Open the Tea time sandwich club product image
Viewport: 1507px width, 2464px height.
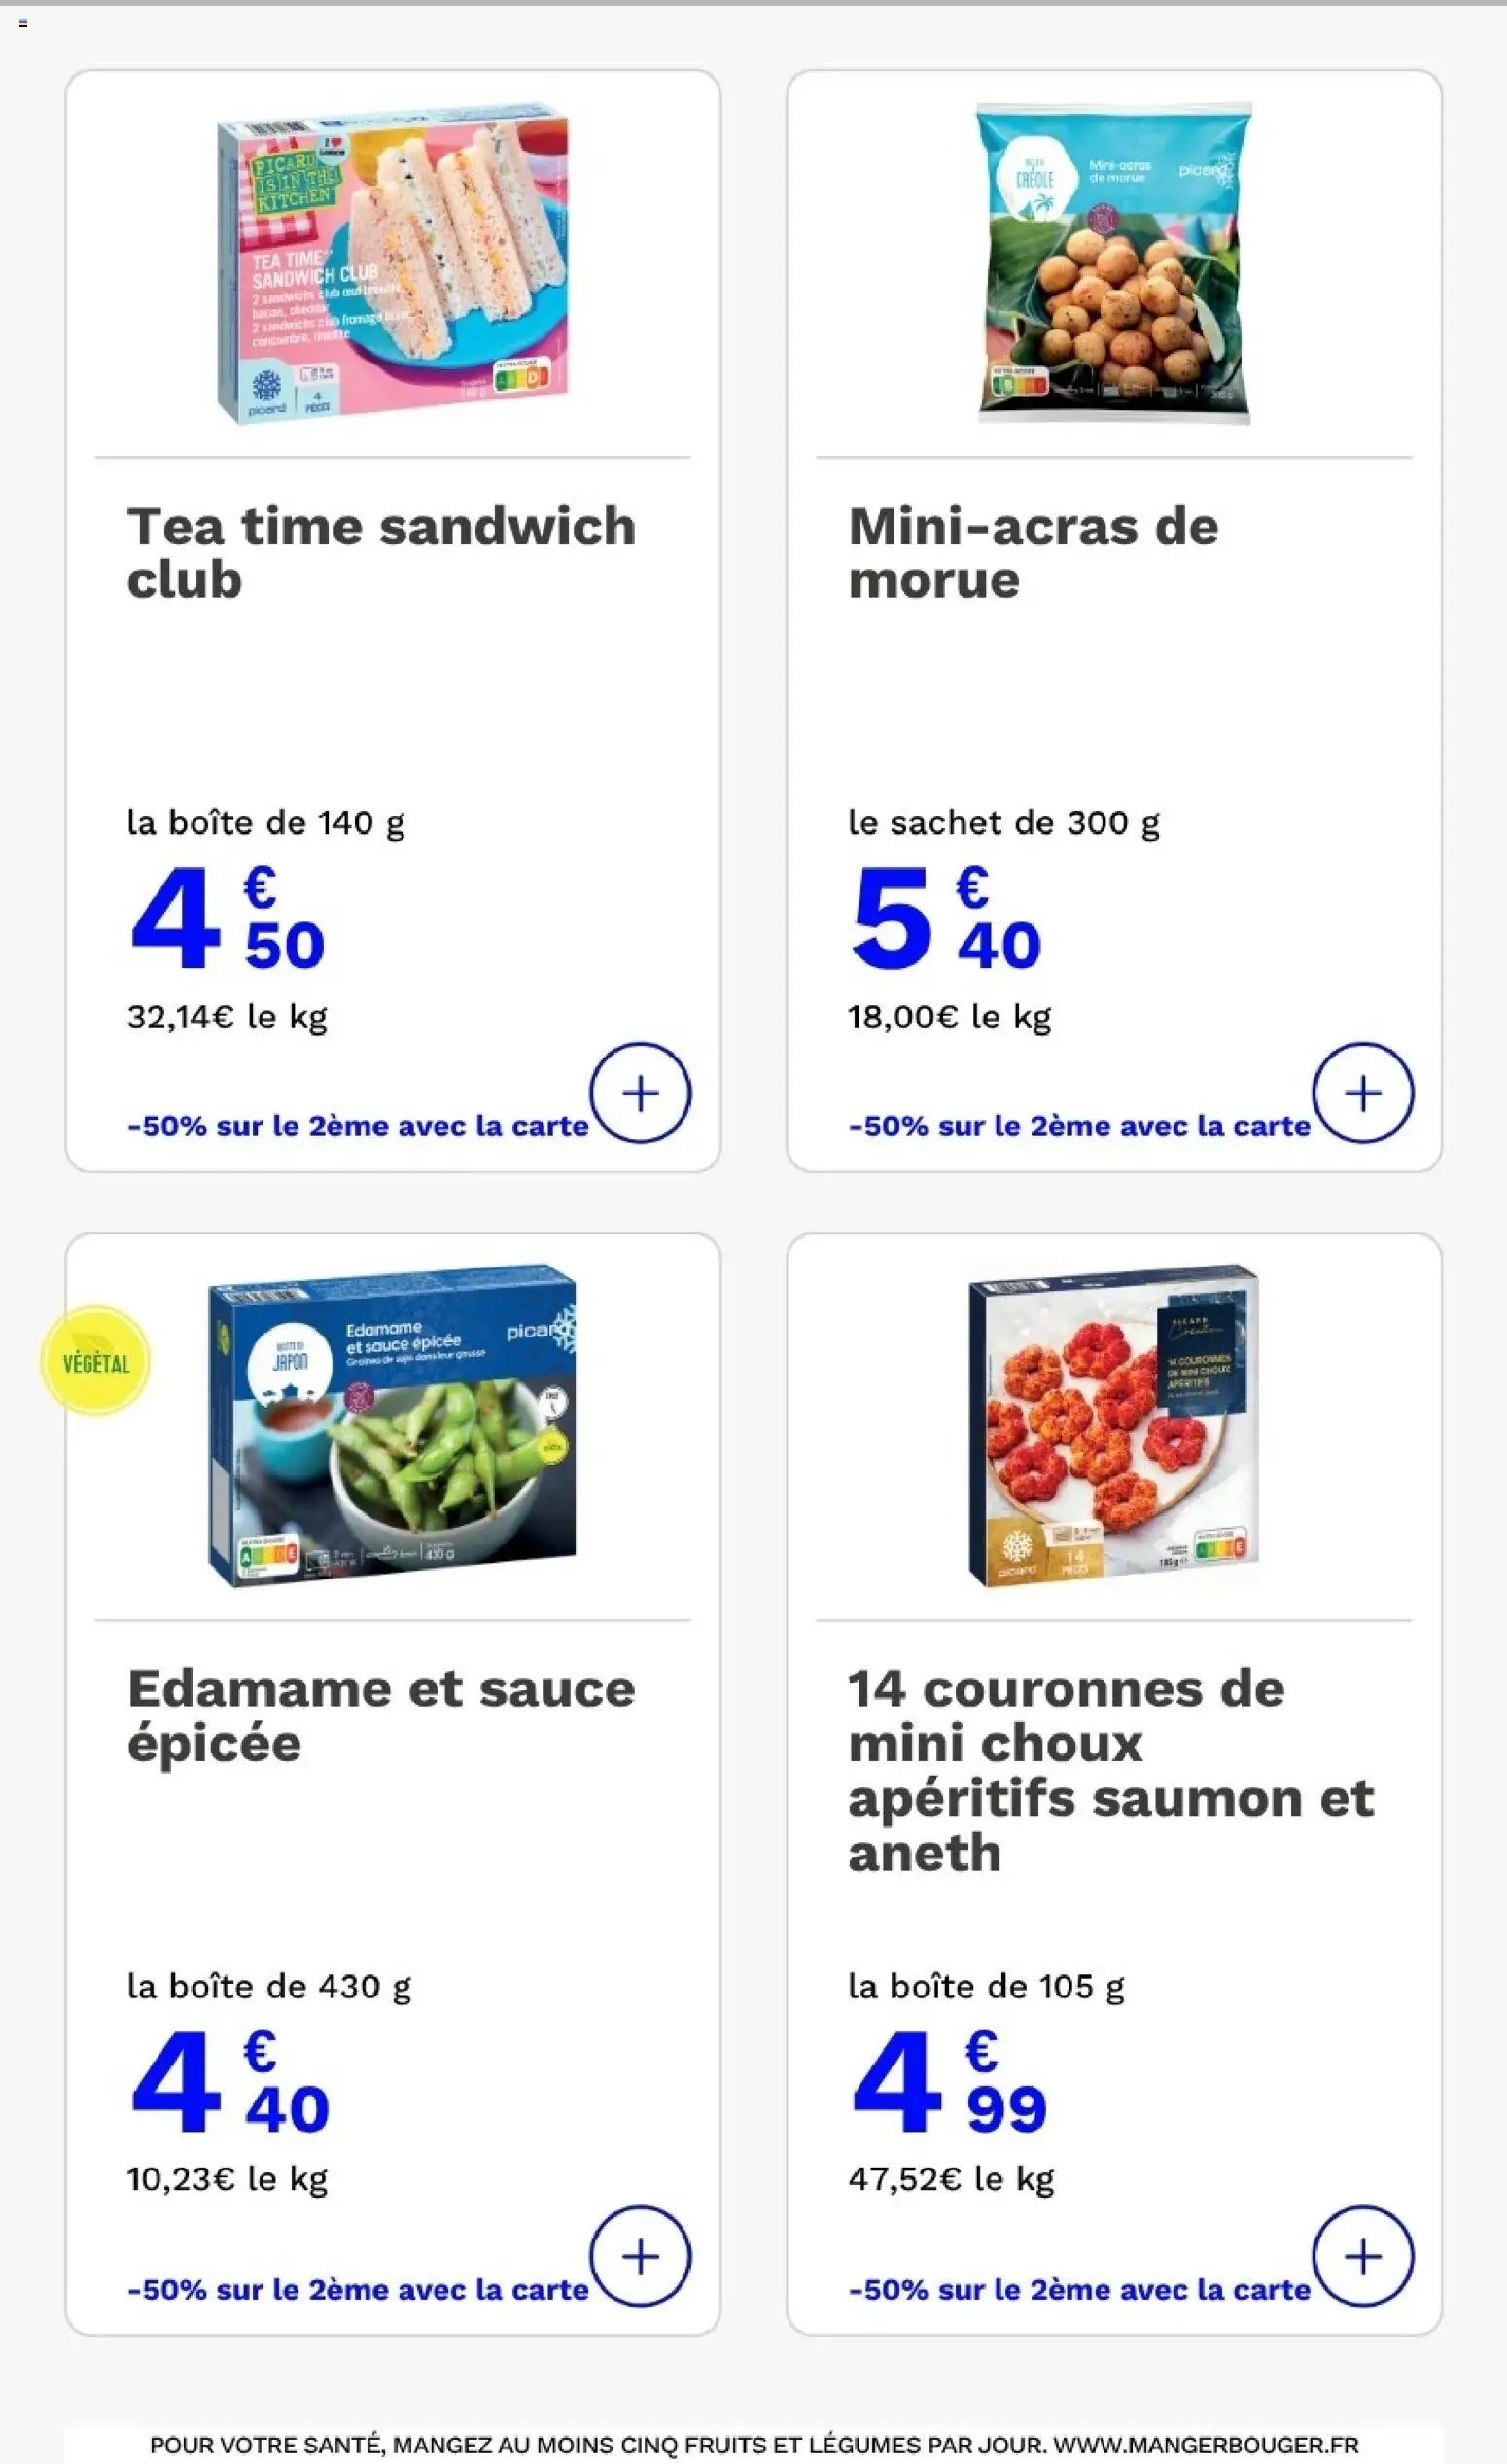pos(393,263)
